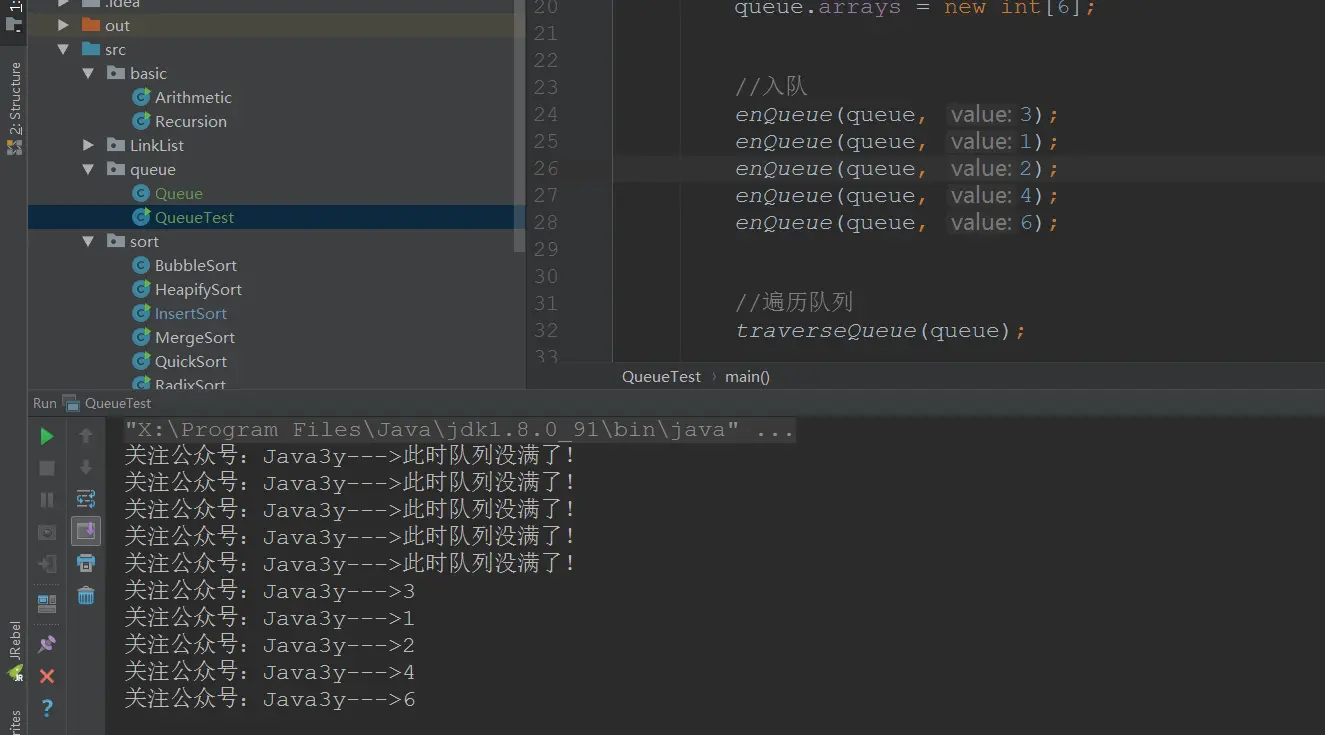
Task: Click the InsertSort class icon
Action: (x=141, y=313)
